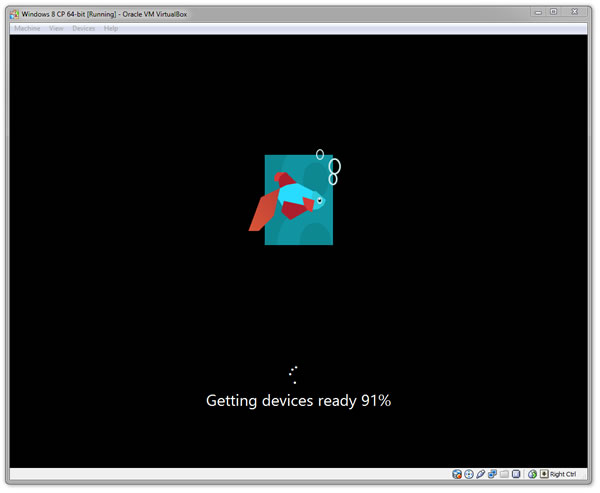Click the keyboard capture arrow icon
This screenshot has width=600, height=493.
pos(544,474)
